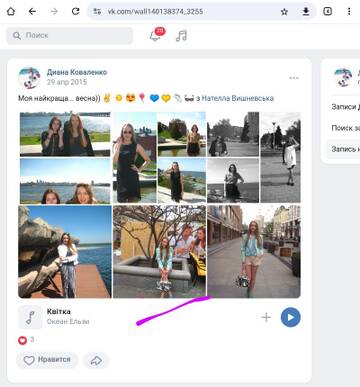Viewport: 360px width, 387px height.
Task: Go to browser home page icon
Action: [x=11, y=11]
